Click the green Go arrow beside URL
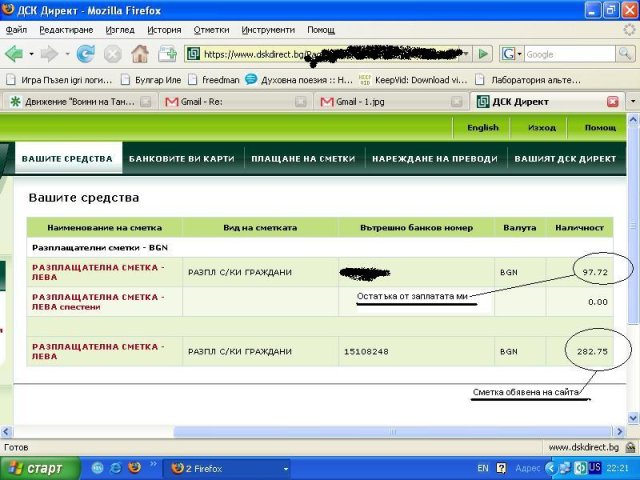 click(483, 54)
